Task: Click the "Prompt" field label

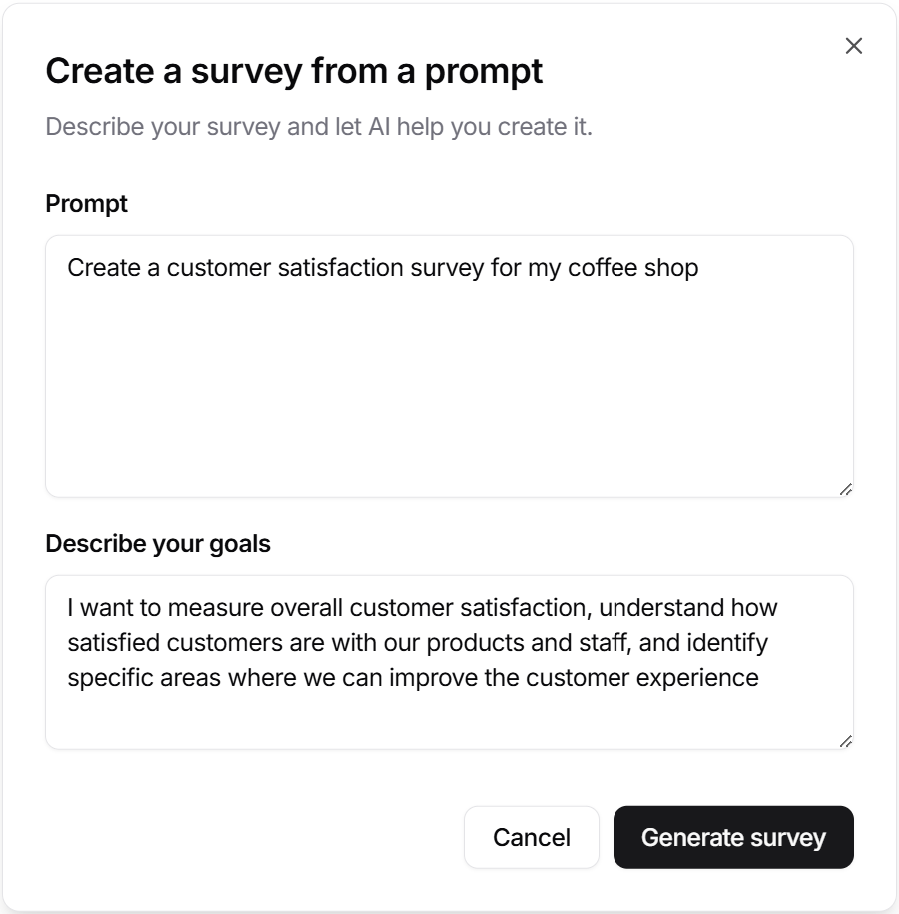Action: 87,204
